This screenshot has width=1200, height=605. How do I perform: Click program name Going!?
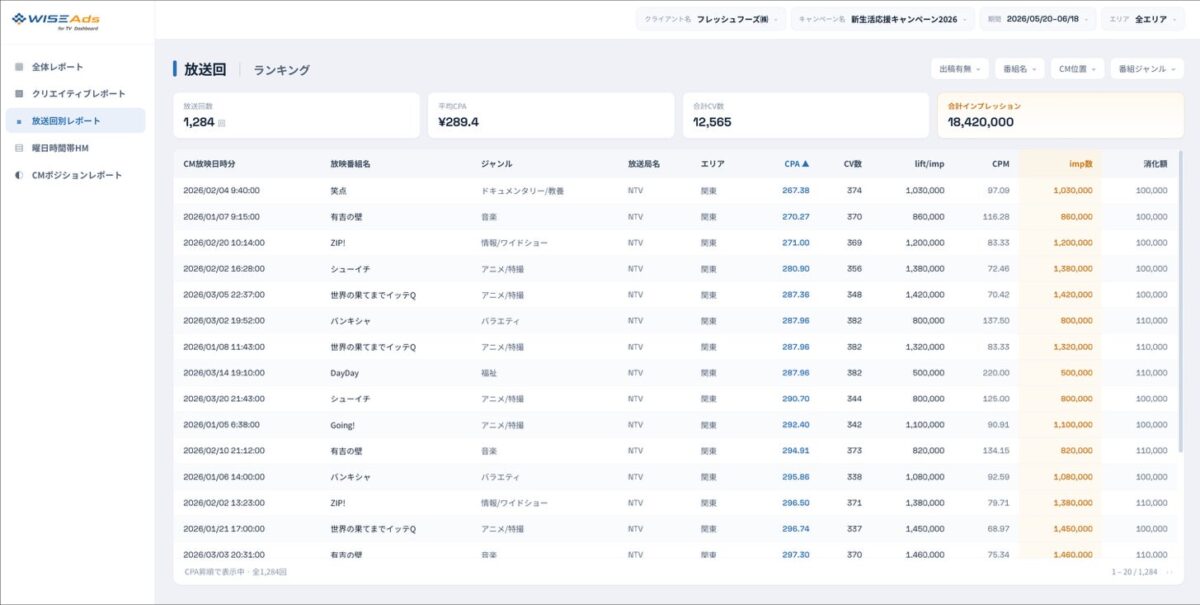click(x=344, y=424)
